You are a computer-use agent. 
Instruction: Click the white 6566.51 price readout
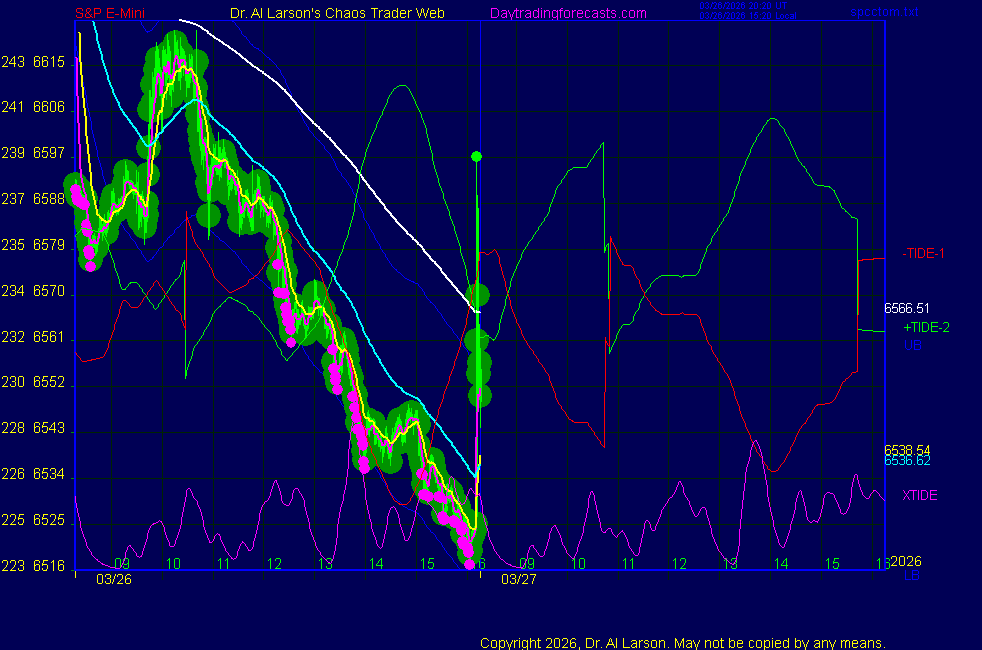(907, 309)
